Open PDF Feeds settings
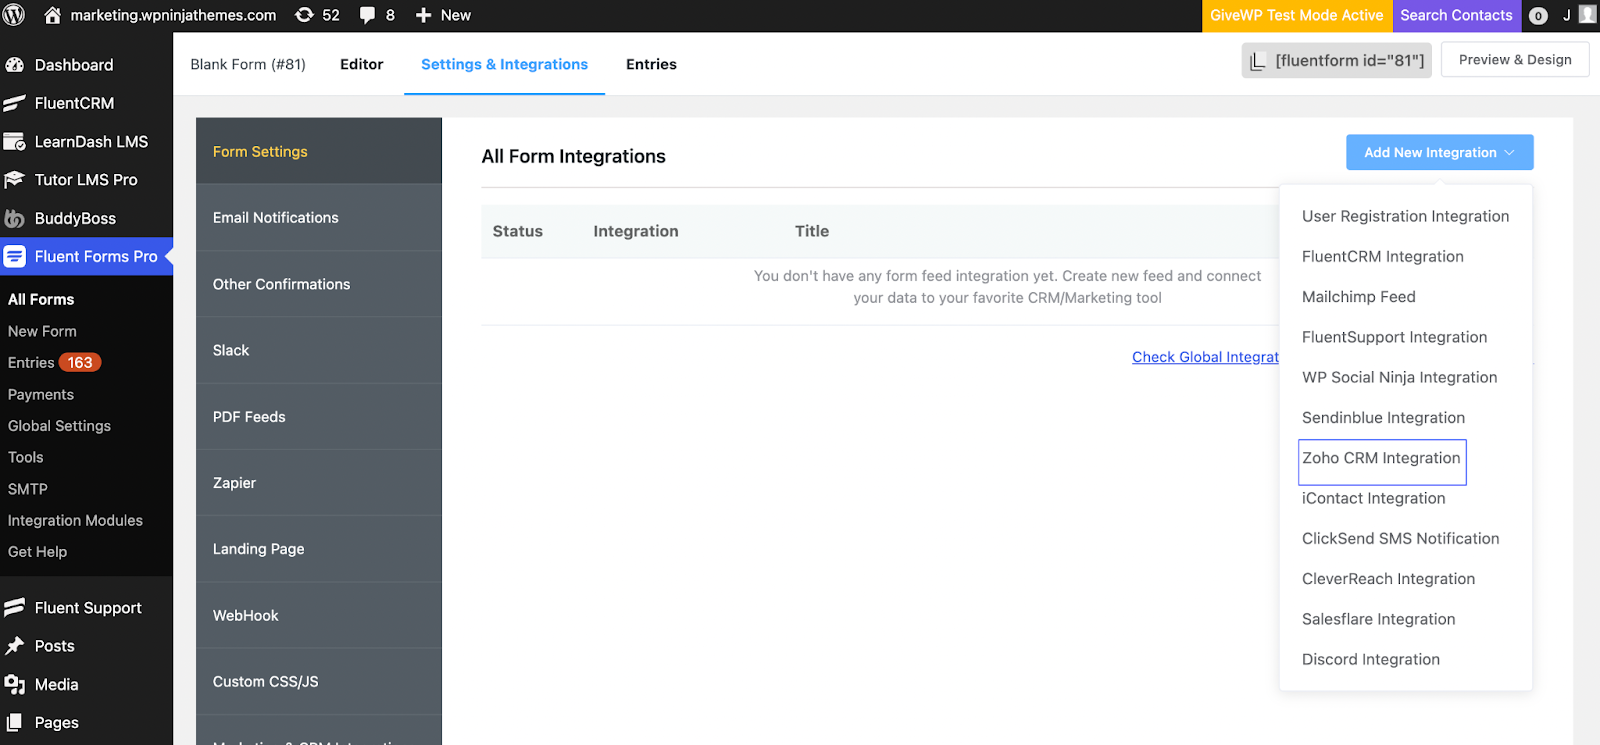1600x745 pixels. [x=319, y=416]
